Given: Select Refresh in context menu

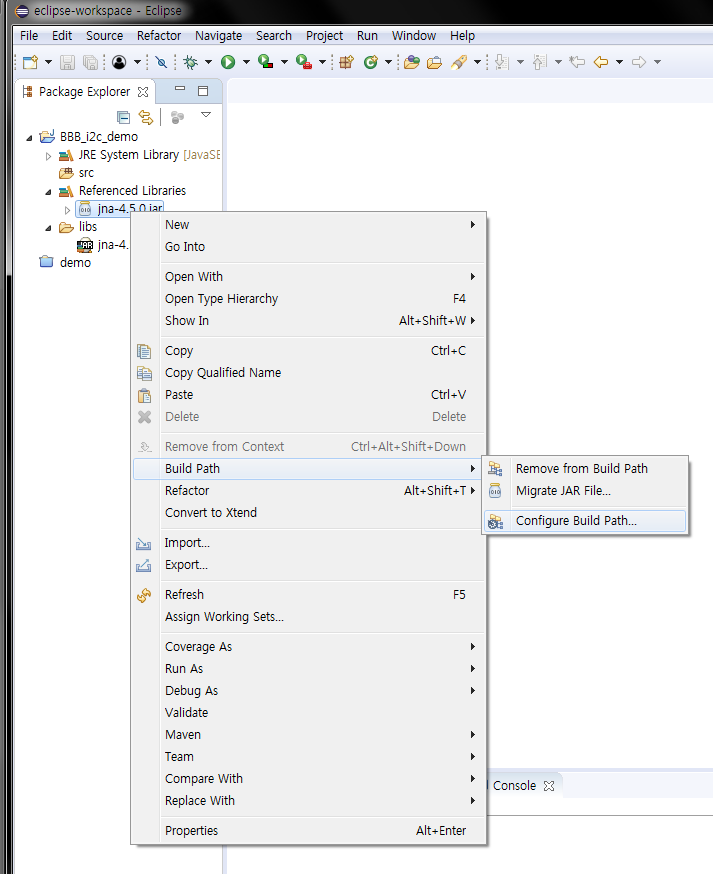Looking at the screenshot, I should (x=309, y=595).
